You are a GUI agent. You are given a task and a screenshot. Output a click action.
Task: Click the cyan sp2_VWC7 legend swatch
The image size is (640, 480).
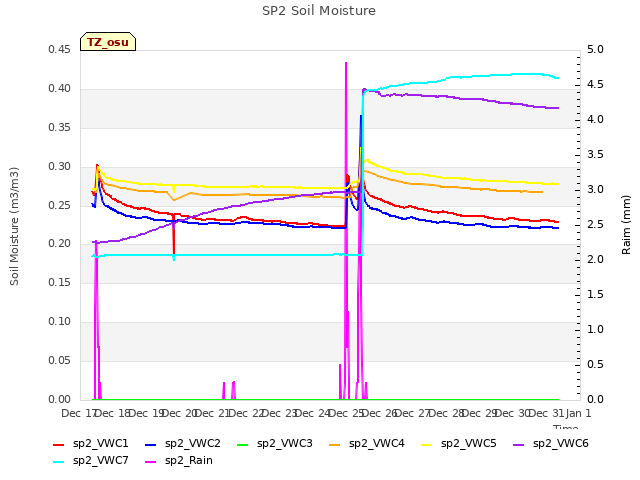coord(59,462)
